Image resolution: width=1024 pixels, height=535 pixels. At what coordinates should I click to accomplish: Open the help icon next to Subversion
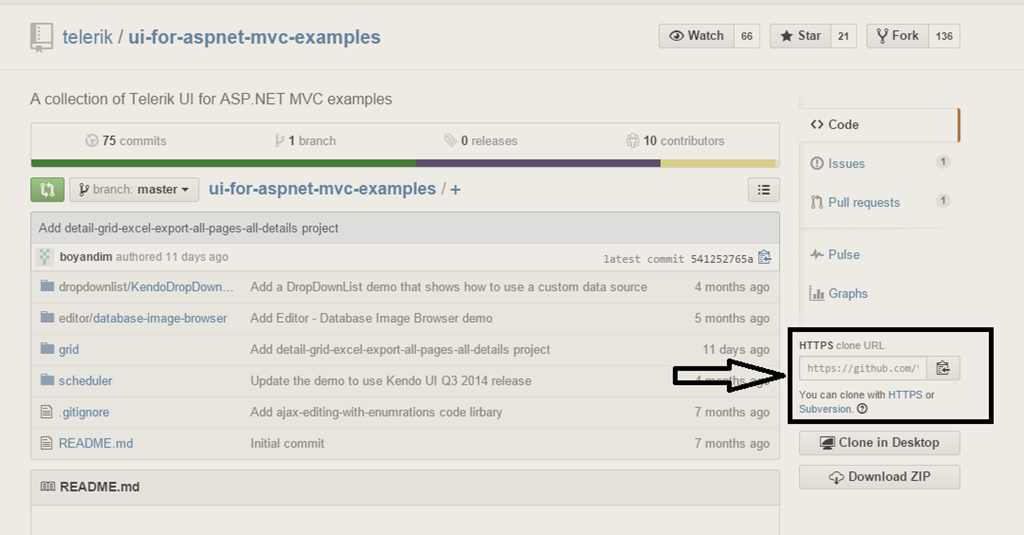(862, 409)
